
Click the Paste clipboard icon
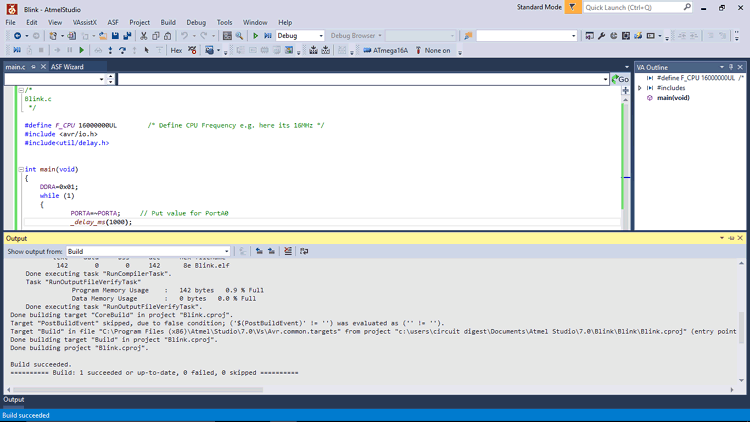(167, 36)
